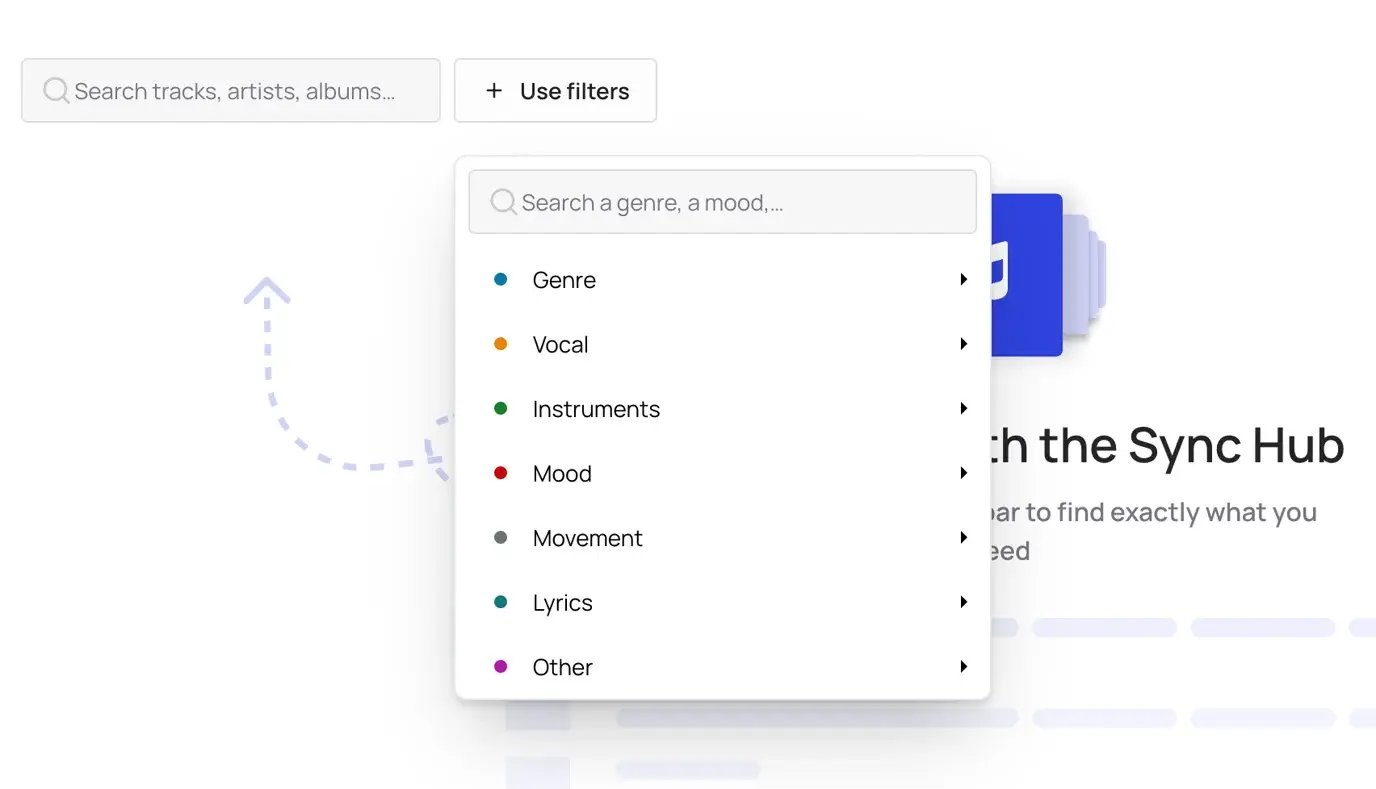This screenshot has height=789, width=1376.
Task: Select the Movement filter category
Action: point(722,538)
